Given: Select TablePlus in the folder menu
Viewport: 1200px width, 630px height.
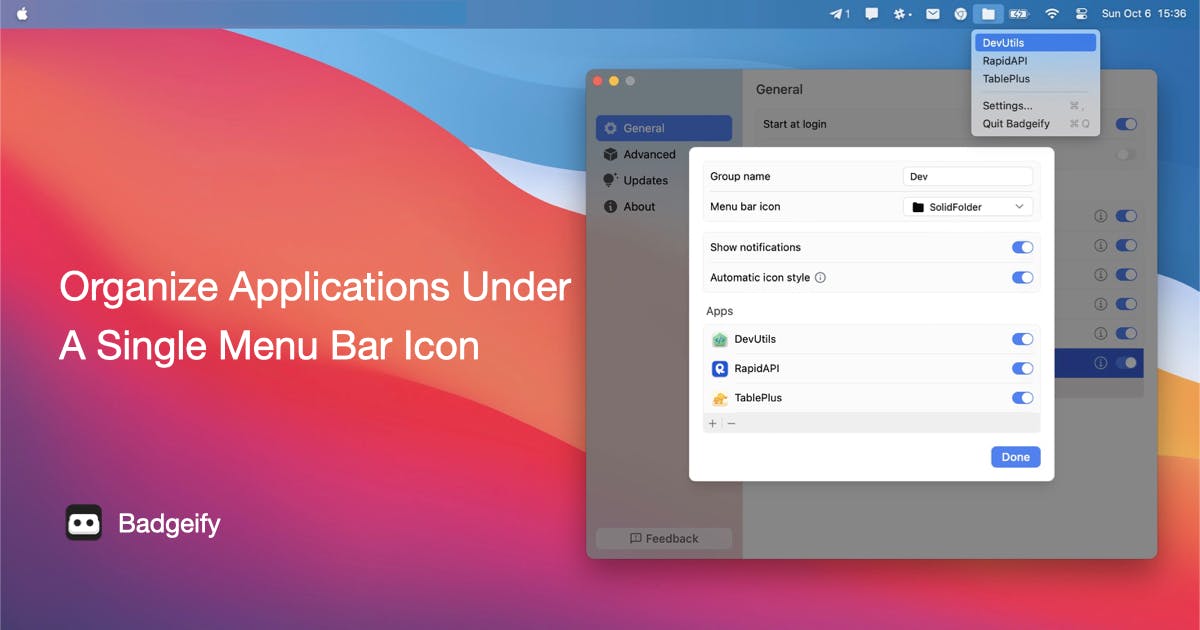Looking at the screenshot, I should [1036, 79].
